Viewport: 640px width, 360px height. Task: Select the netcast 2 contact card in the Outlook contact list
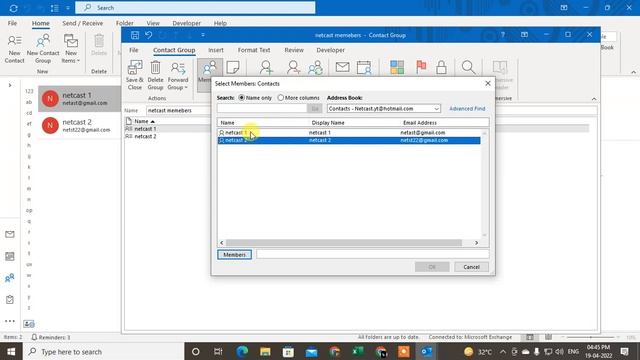(x=79, y=125)
